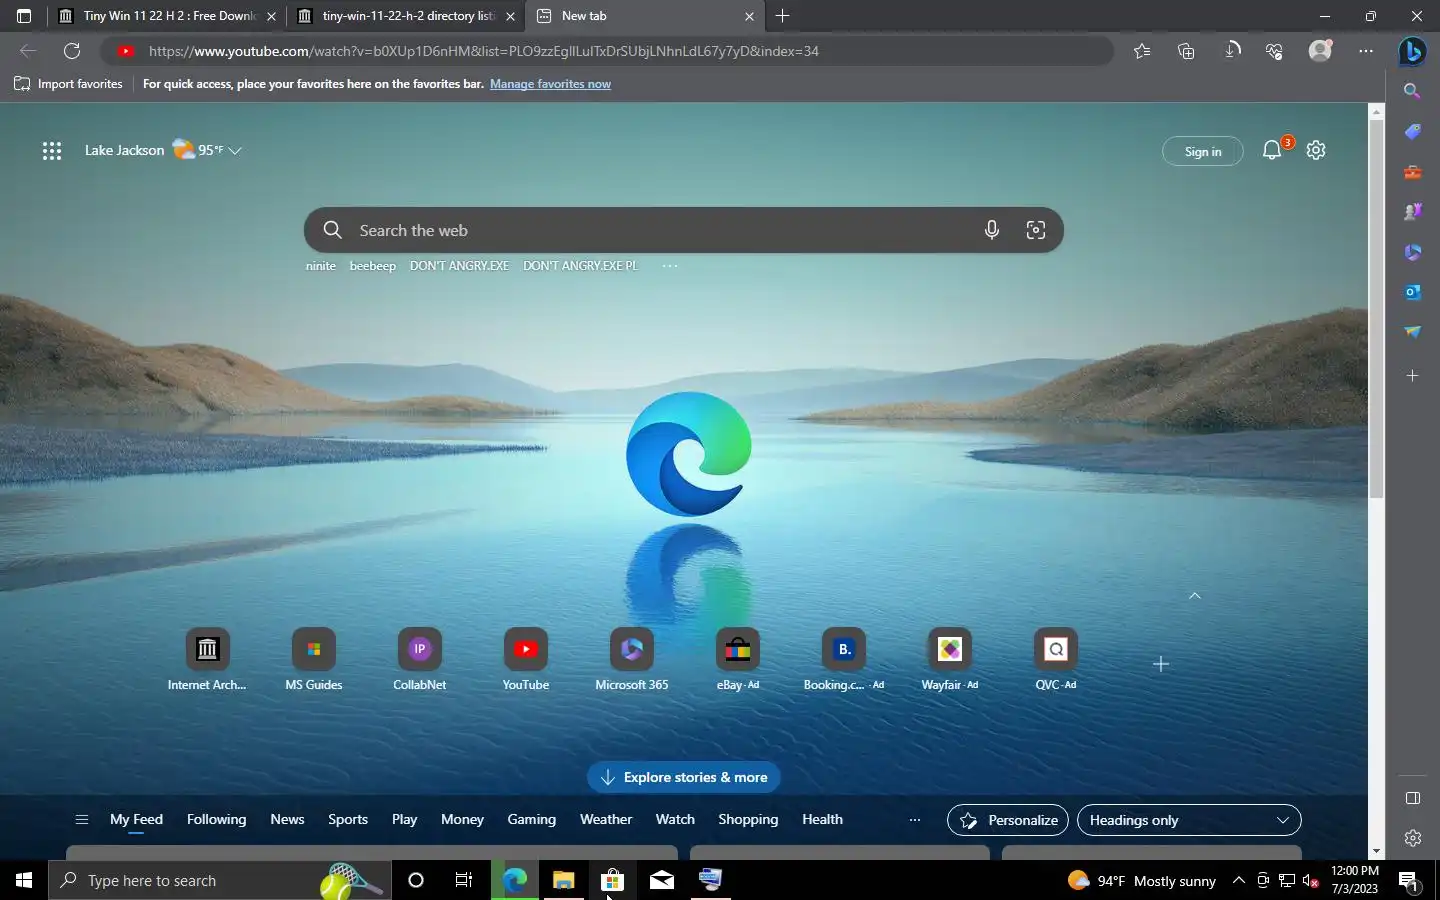Open the Outlook sidebar icon
1440x900 pixels.
tap(1412, 292)
